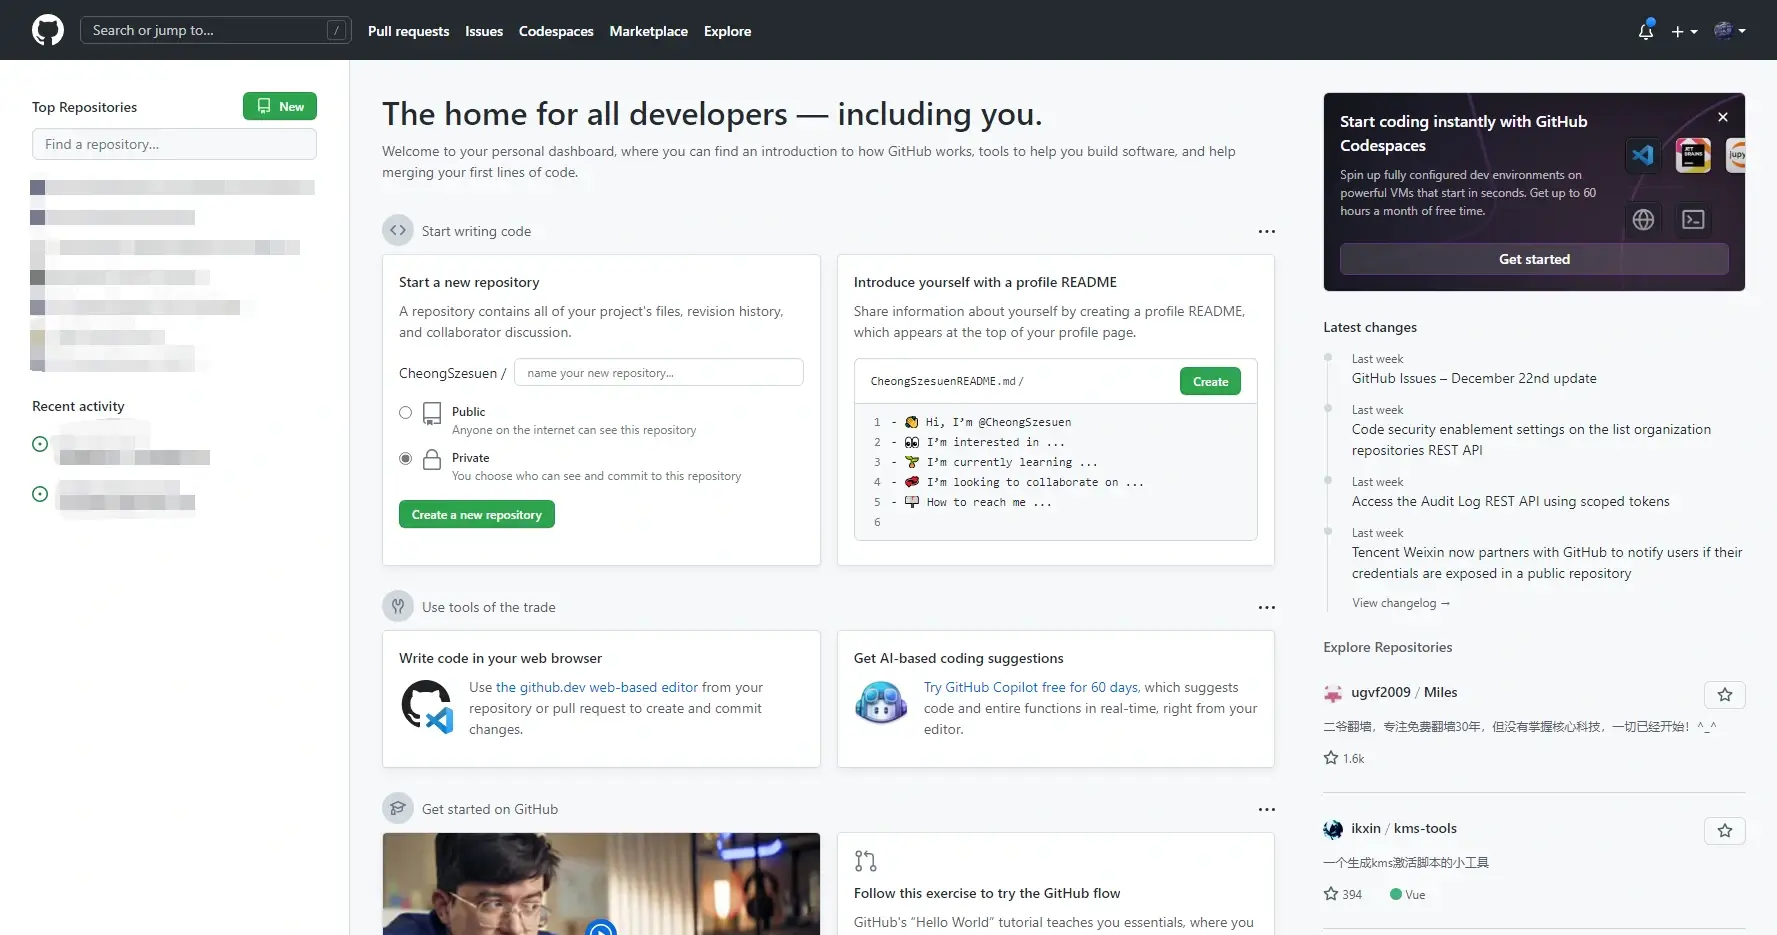
Task: Open Get started on GitHub options menu
Action: 1266,809
